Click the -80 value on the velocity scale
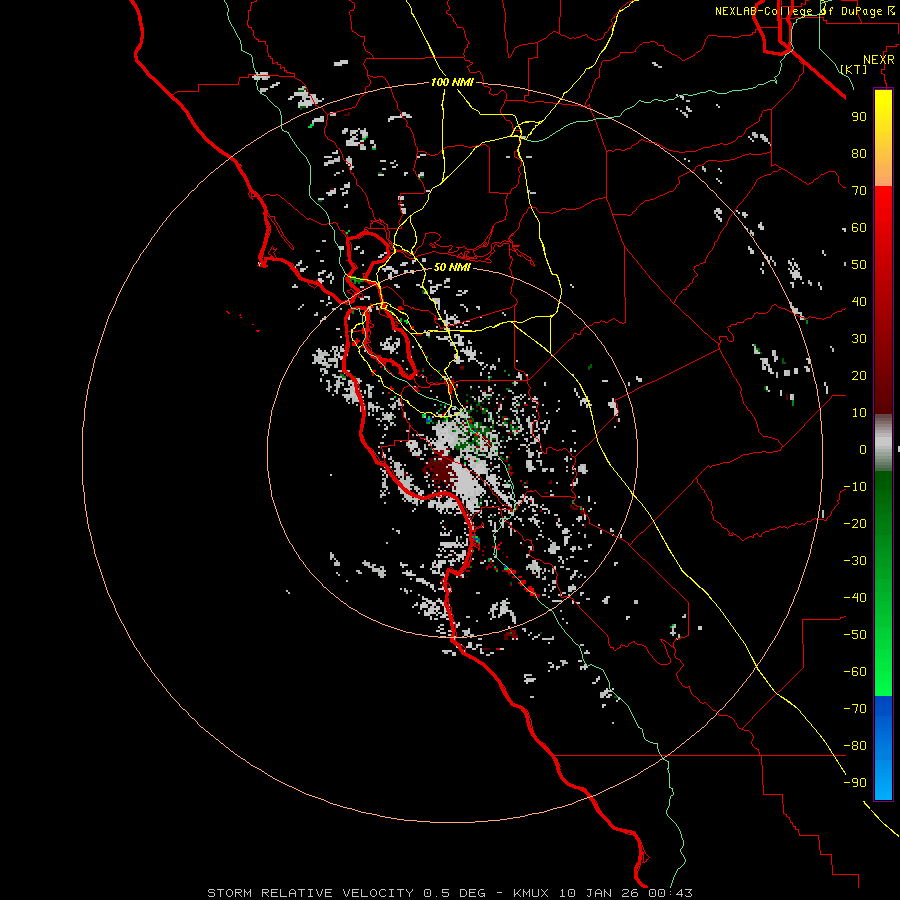Screen dimensions: 900x900 click(855, 746)
